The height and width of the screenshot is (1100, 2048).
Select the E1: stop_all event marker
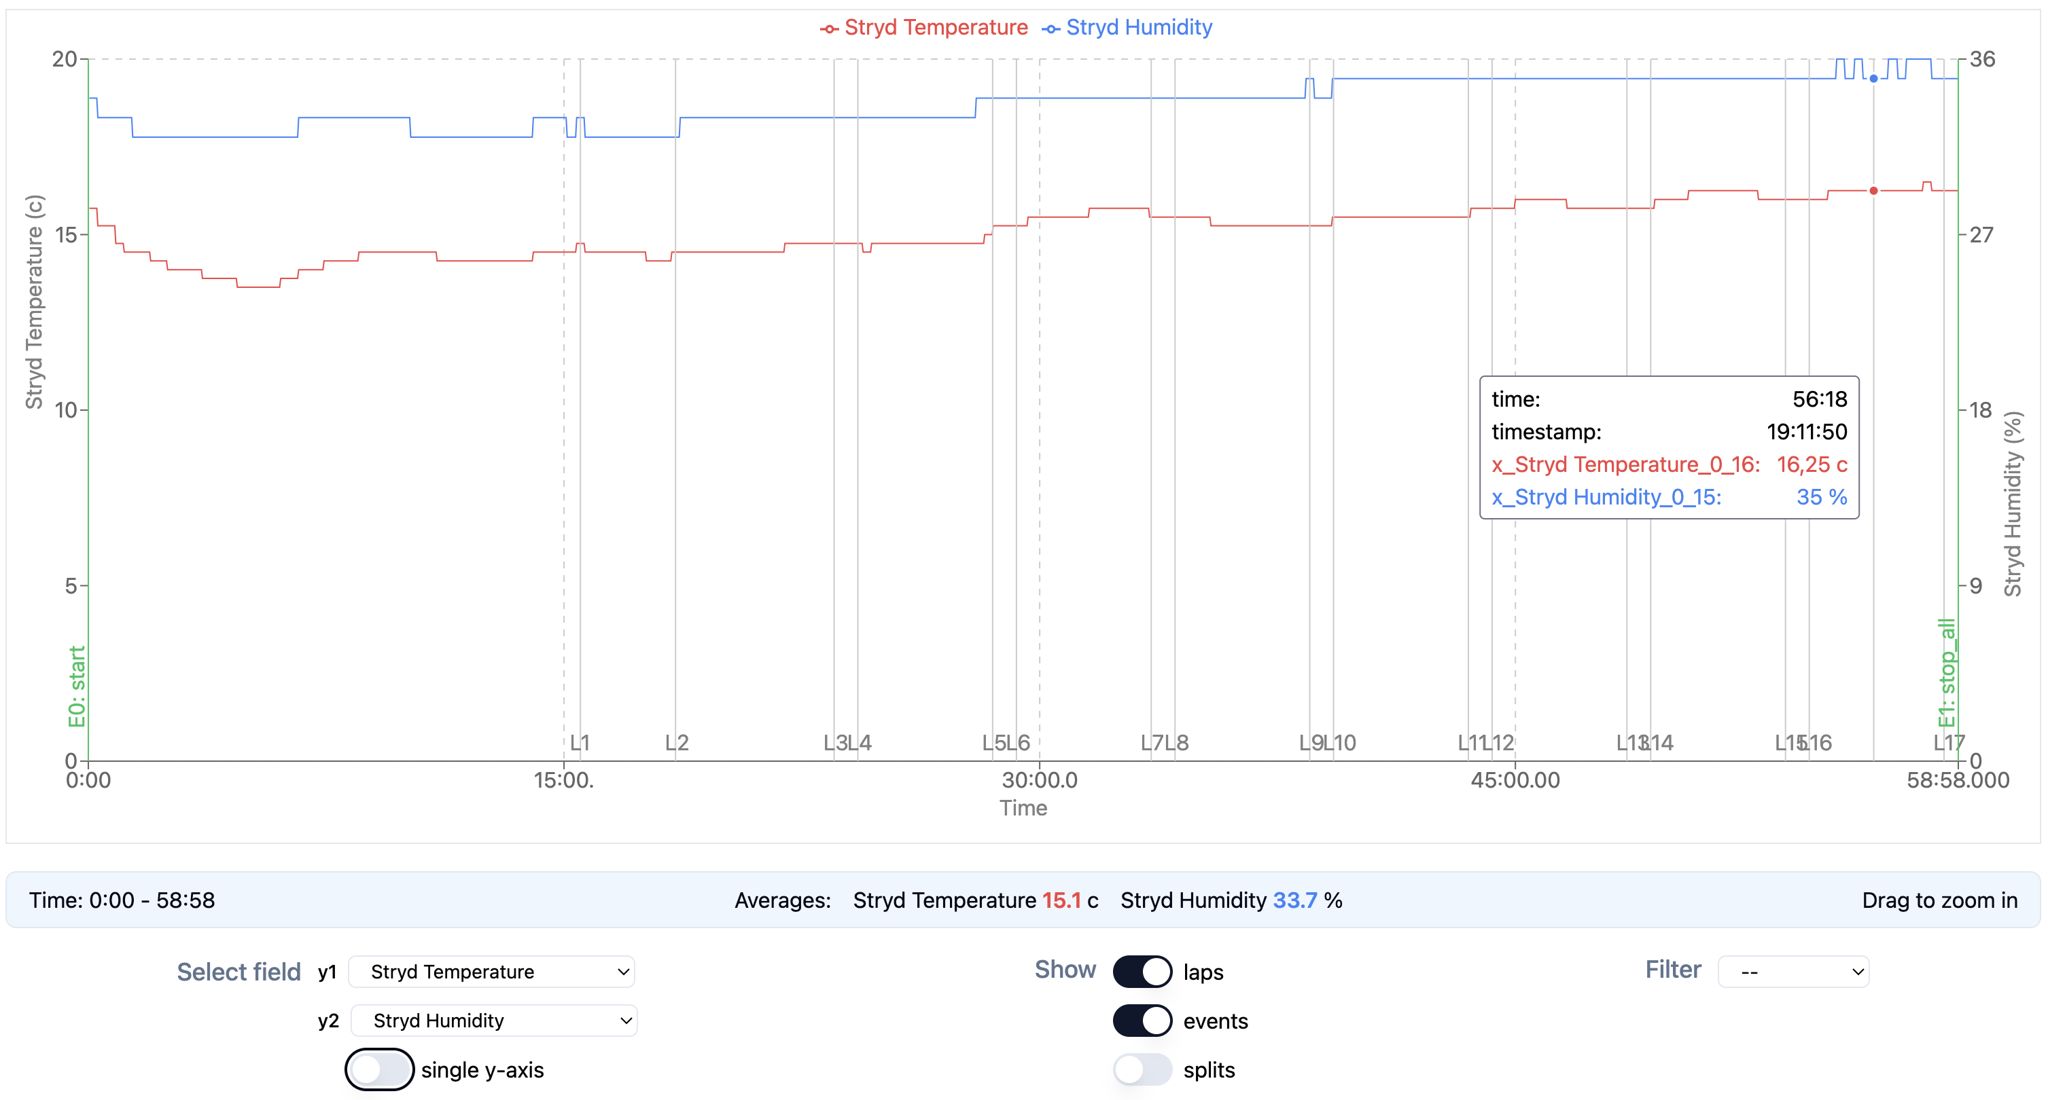pos(1946,673)
